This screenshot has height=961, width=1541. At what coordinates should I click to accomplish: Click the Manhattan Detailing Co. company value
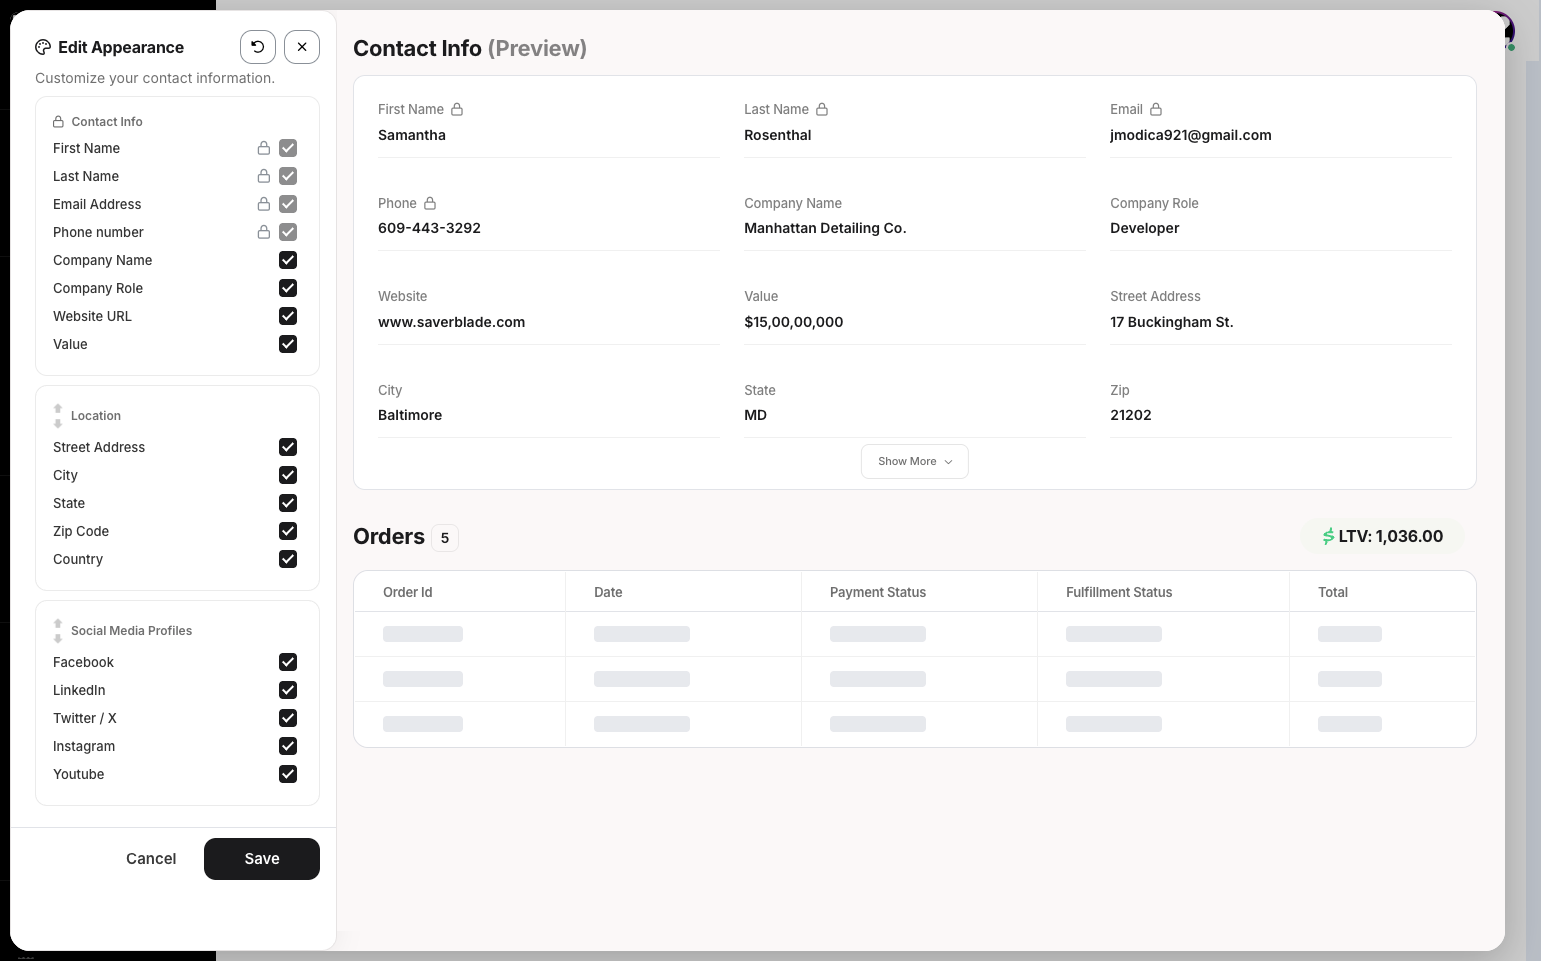(x=825, y=228)
